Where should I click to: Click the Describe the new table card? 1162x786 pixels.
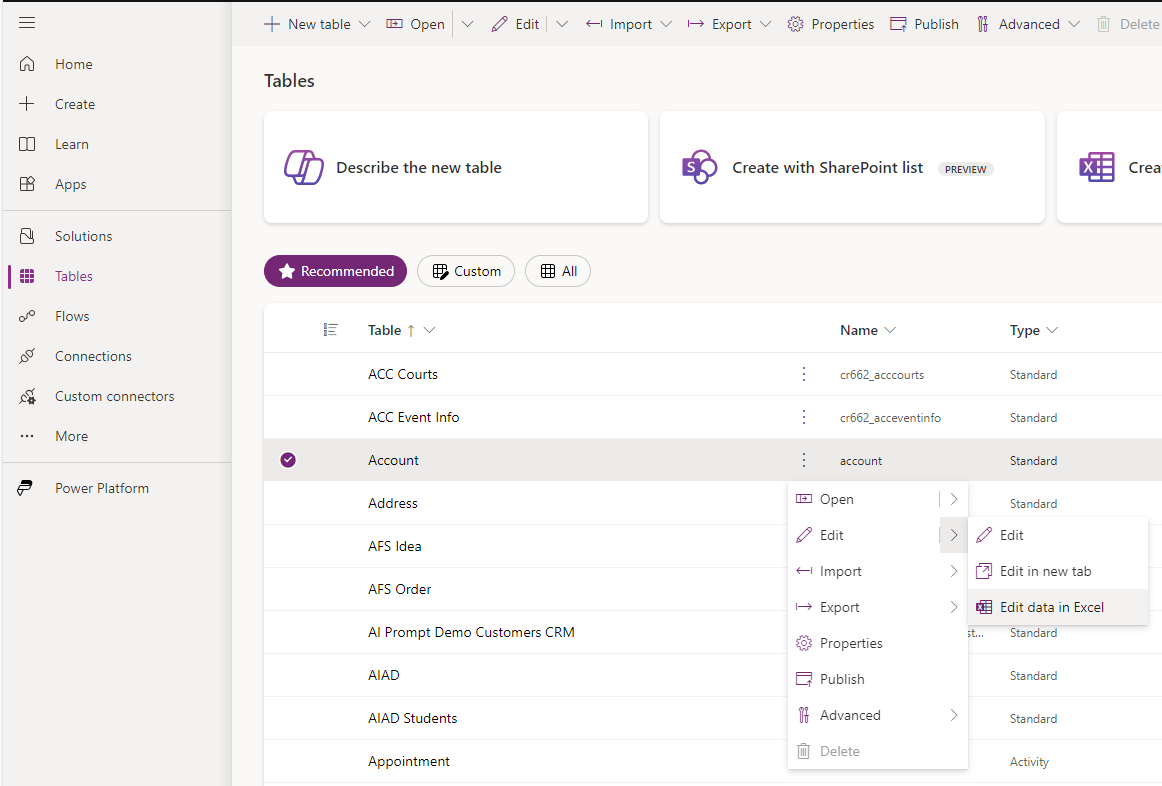click(x=455, y=167)
